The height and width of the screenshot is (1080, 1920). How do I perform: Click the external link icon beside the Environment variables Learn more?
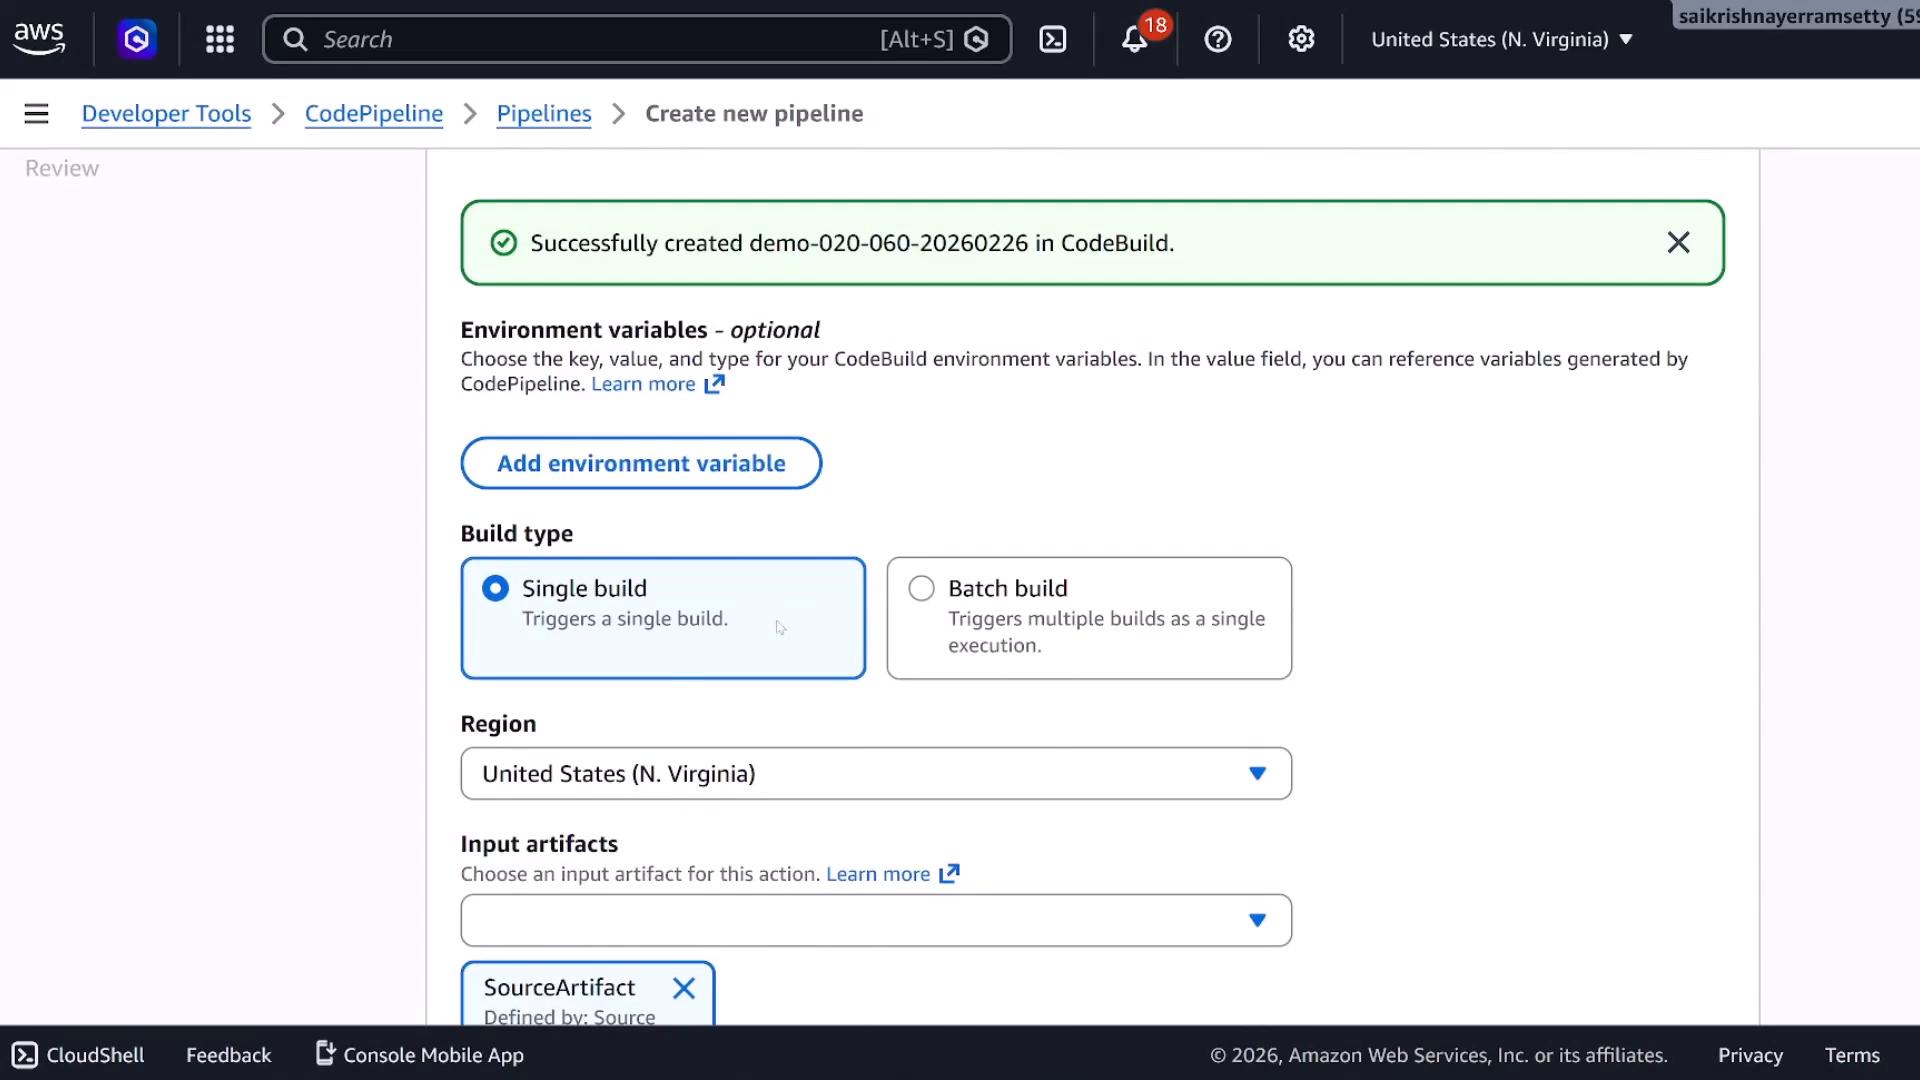pos(714,384)
